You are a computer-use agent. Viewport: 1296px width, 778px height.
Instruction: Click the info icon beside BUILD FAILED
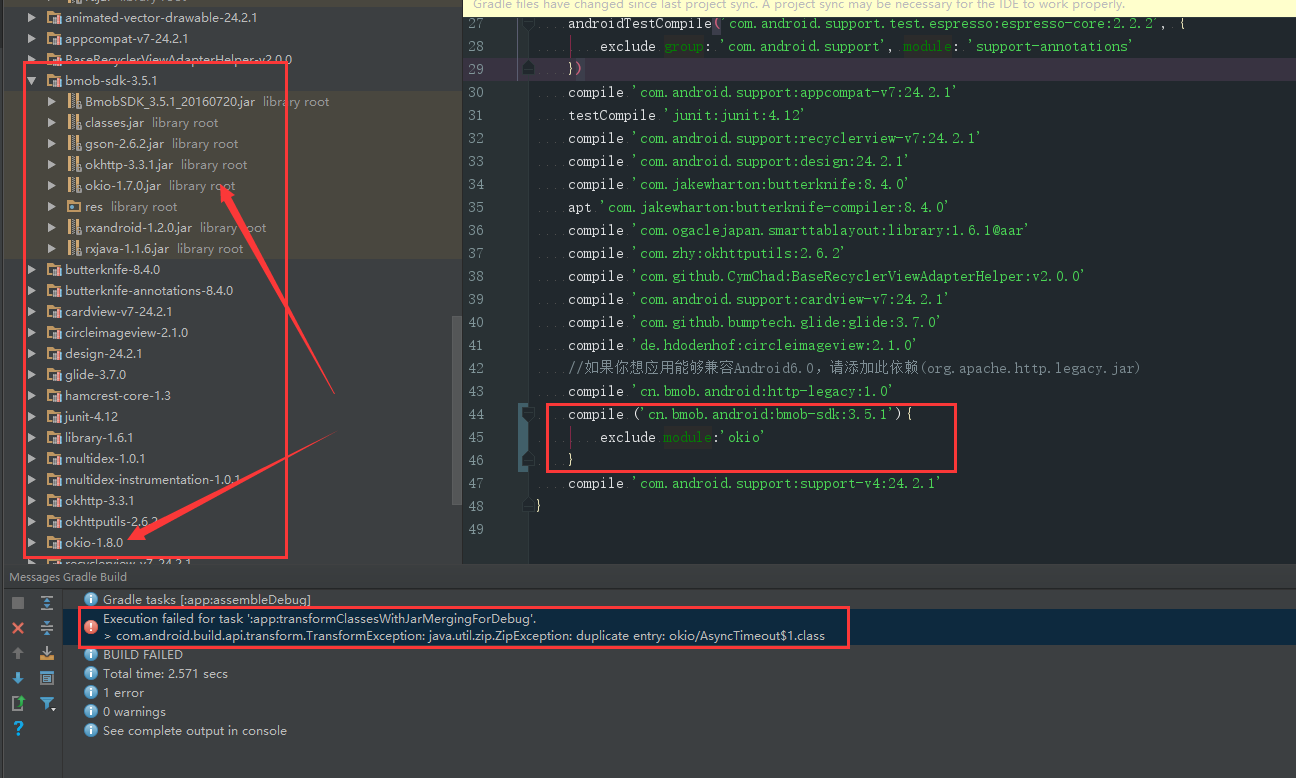(x=92, y=655)
